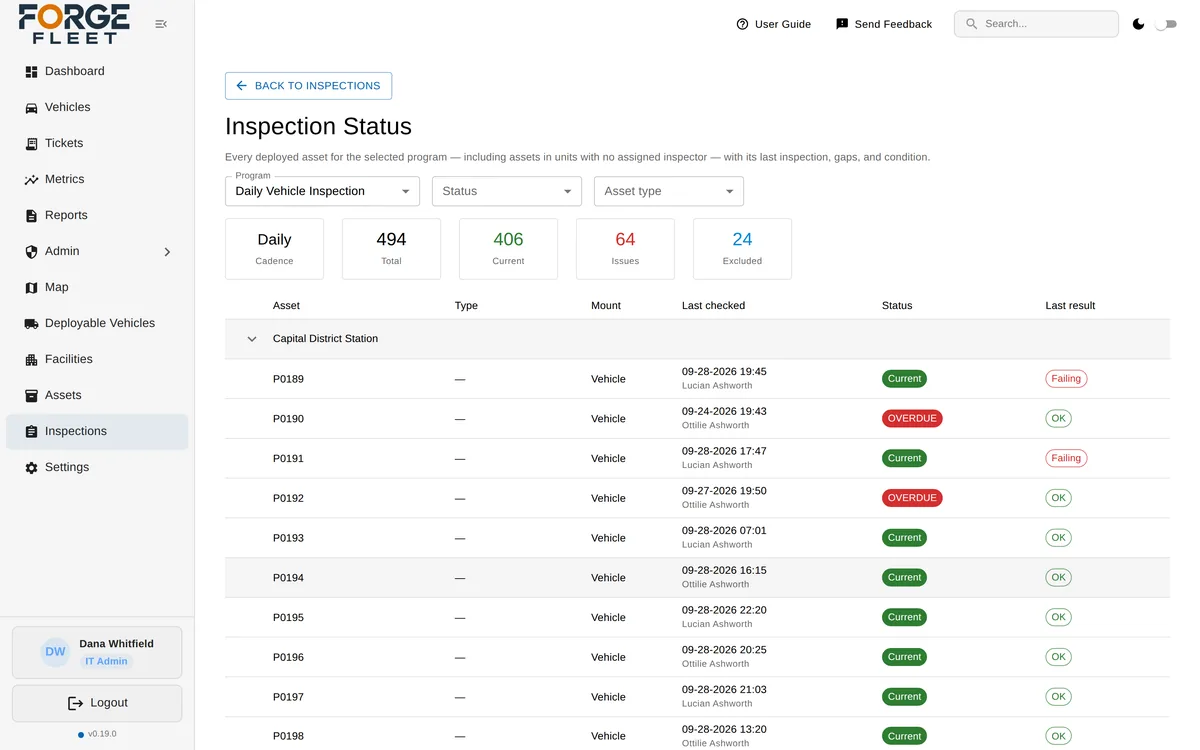Click the Asset column header
The width and height of the screenshot is (1200, 750).
pos(286,306)
